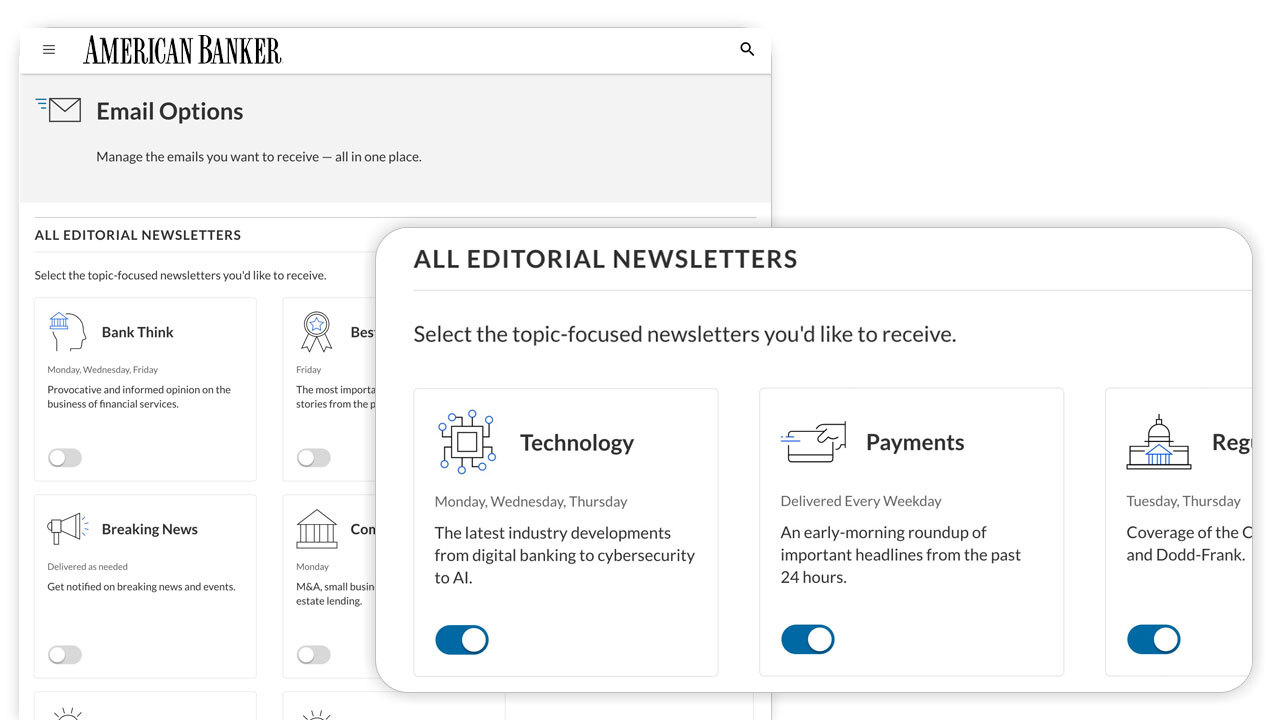
Task: Click the search magnifier icon
Action: pyautogui.click(x=747, y=49)
